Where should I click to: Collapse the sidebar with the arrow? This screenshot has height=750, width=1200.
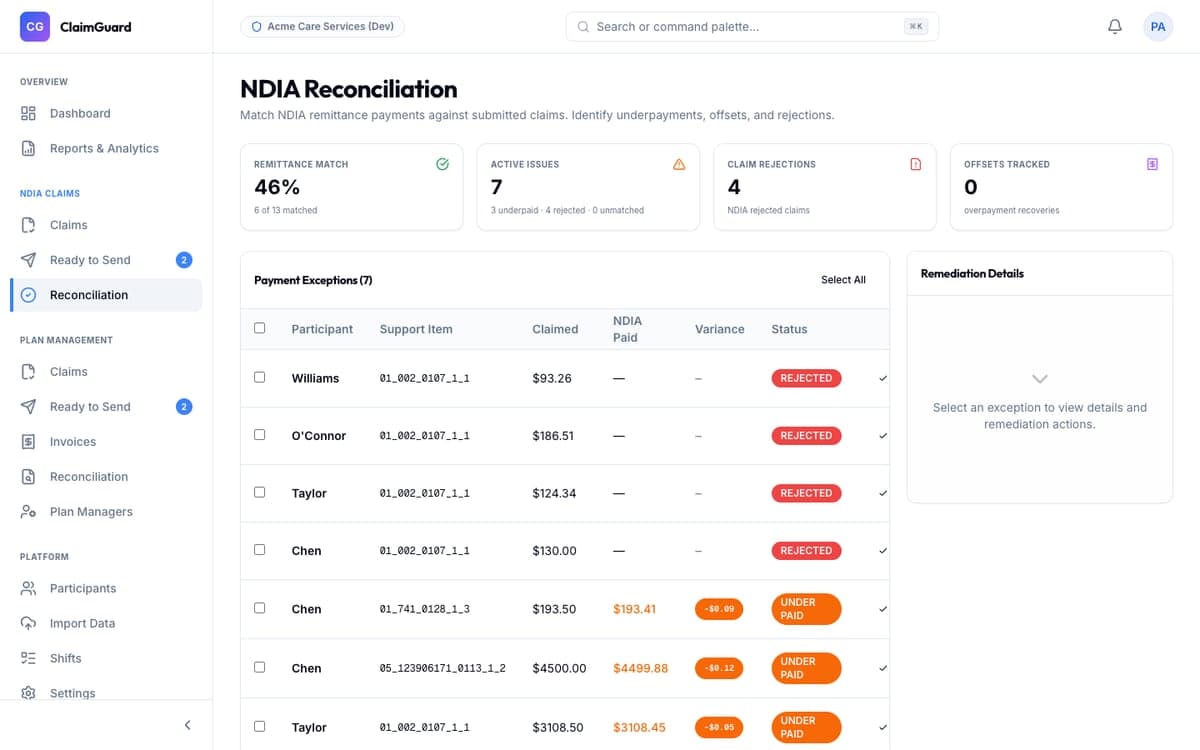tap(187, 725)
